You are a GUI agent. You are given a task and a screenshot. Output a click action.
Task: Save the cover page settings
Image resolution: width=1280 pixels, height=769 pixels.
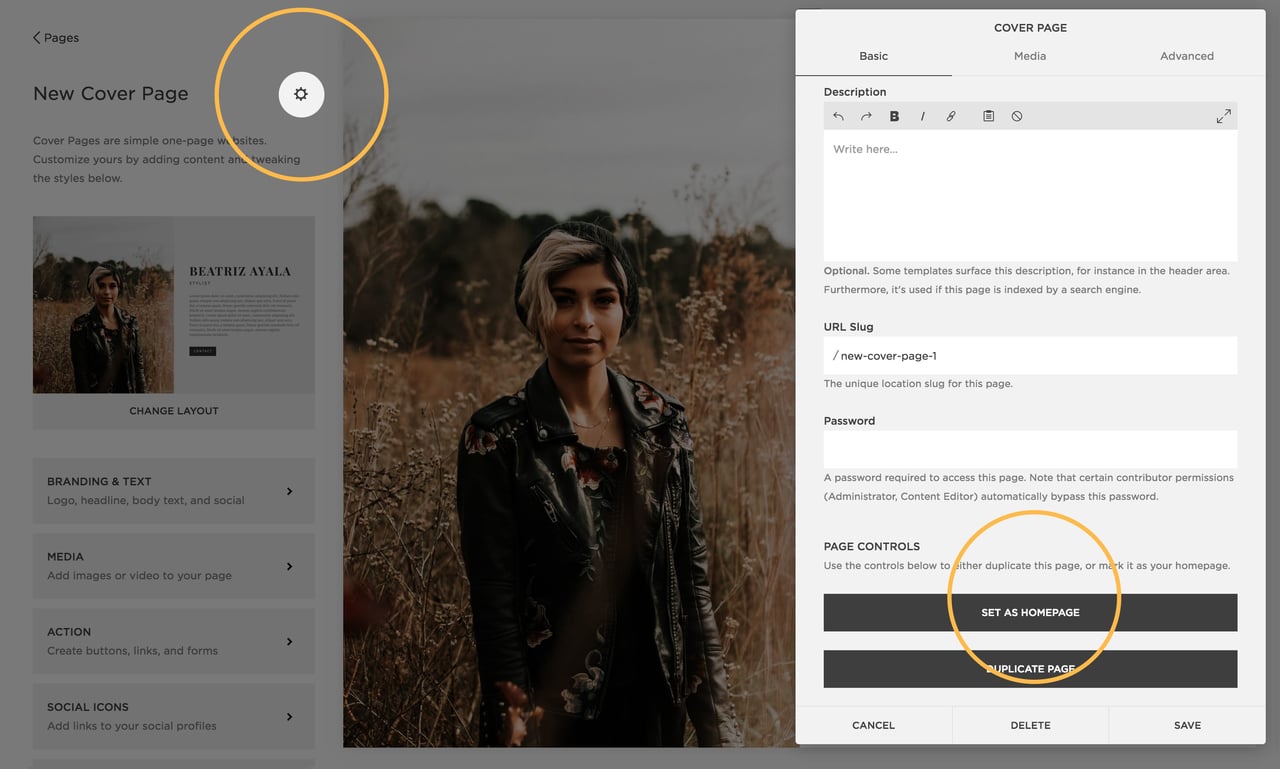pyautogui.click(x=1186, y=725)
